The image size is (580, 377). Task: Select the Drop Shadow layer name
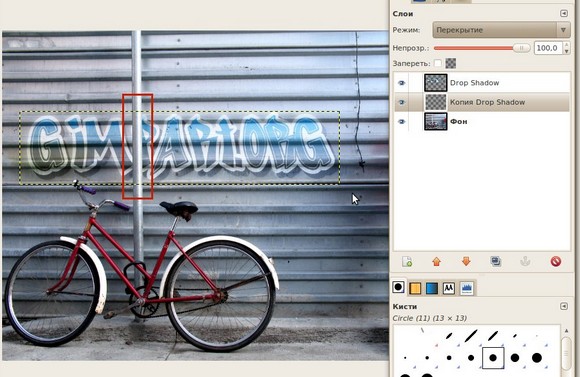(475, 83)
